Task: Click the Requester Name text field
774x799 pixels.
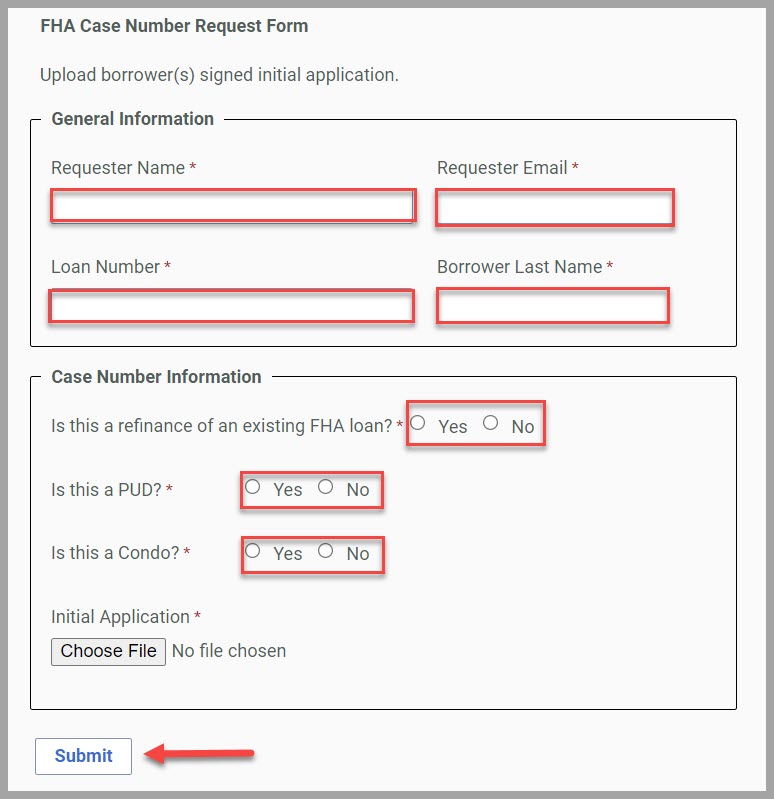Action: (x=232, y=206)
